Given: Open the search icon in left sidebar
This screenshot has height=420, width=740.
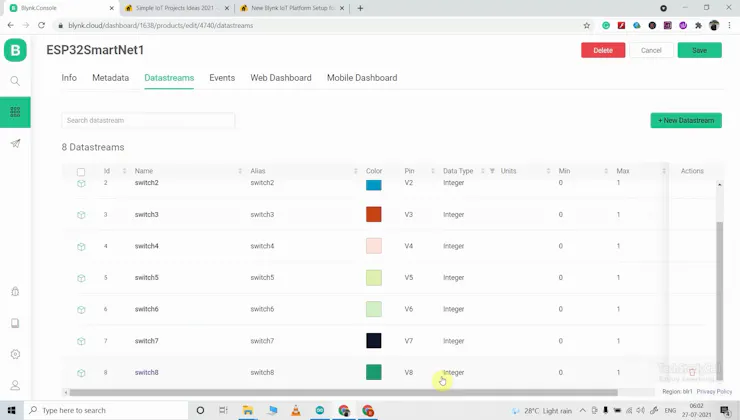Looking at the screenshot, I should (x=15, y=81).
